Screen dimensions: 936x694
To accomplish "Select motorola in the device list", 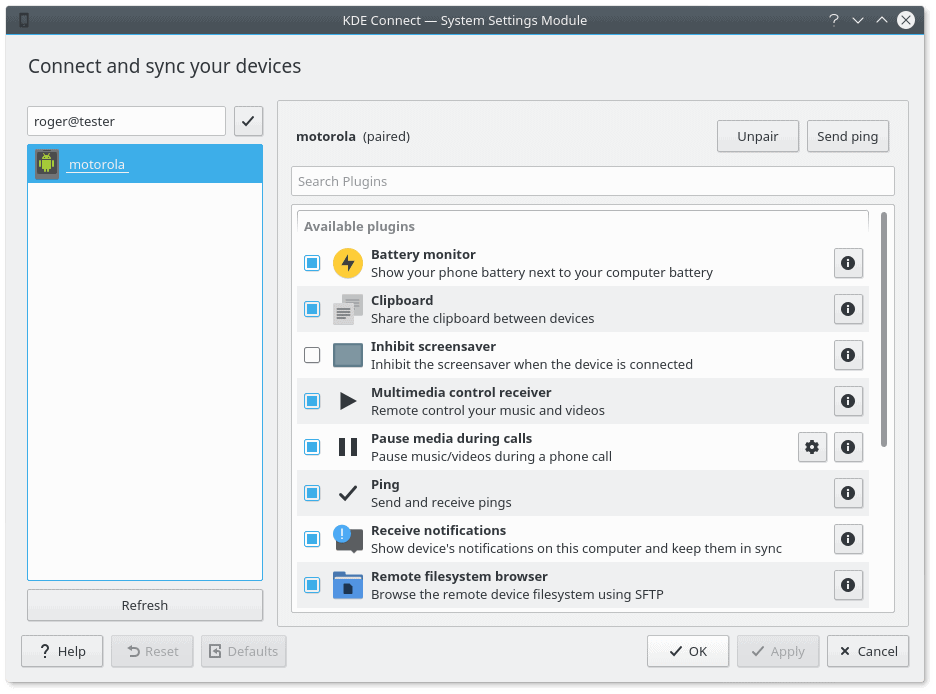I will tap(145, 164).
